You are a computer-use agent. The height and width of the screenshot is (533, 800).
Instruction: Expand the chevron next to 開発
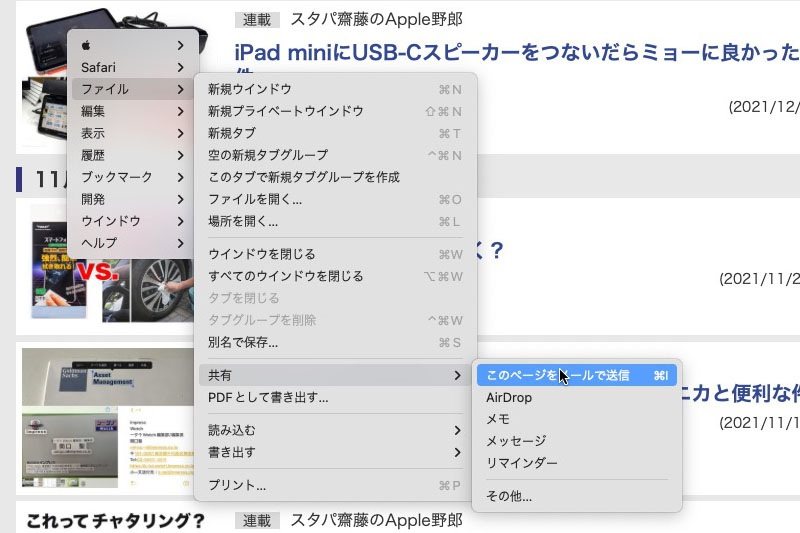tap(181, 199)
